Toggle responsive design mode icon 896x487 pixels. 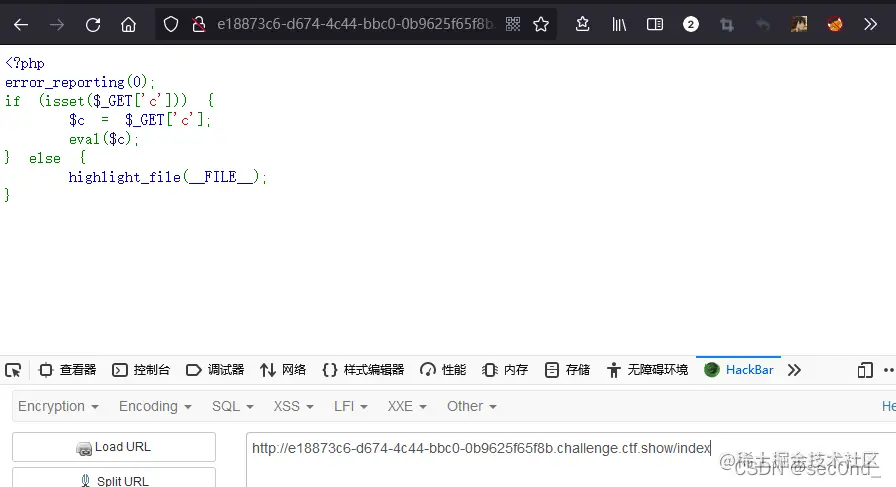click(865, 370)
